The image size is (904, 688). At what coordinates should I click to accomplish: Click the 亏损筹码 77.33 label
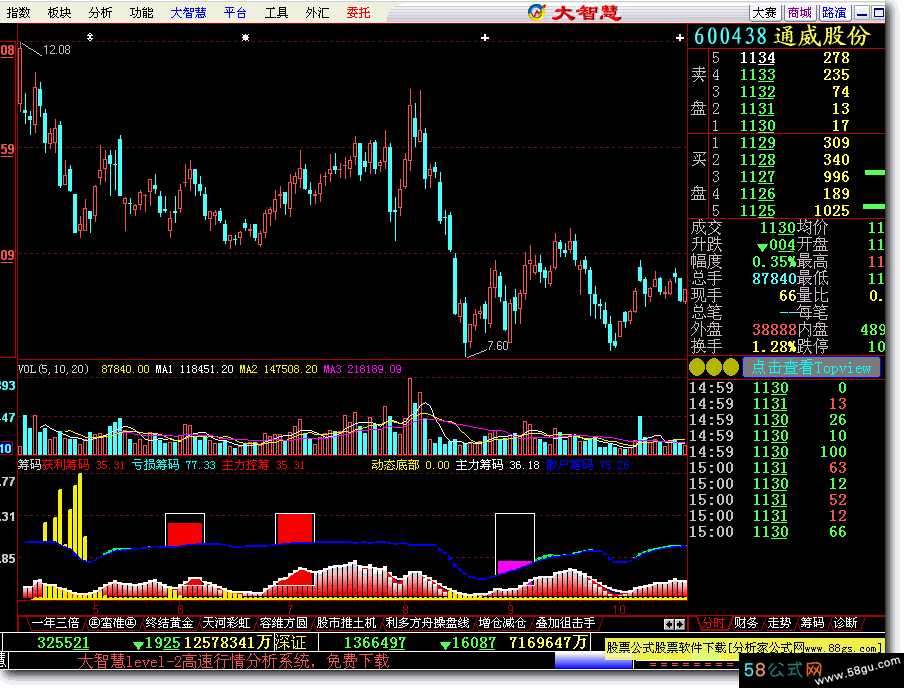tap(173, 465)
